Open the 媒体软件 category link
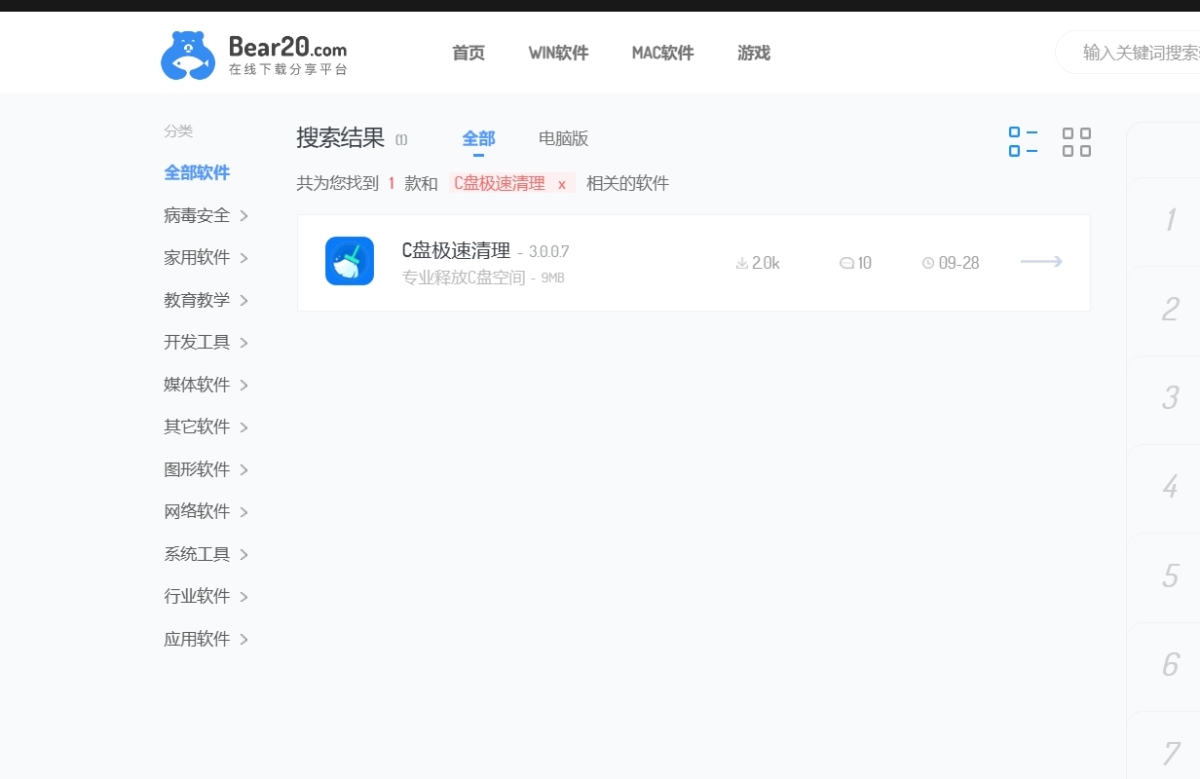This screenshot has height=779, width=1200. [x=197, y=384]
